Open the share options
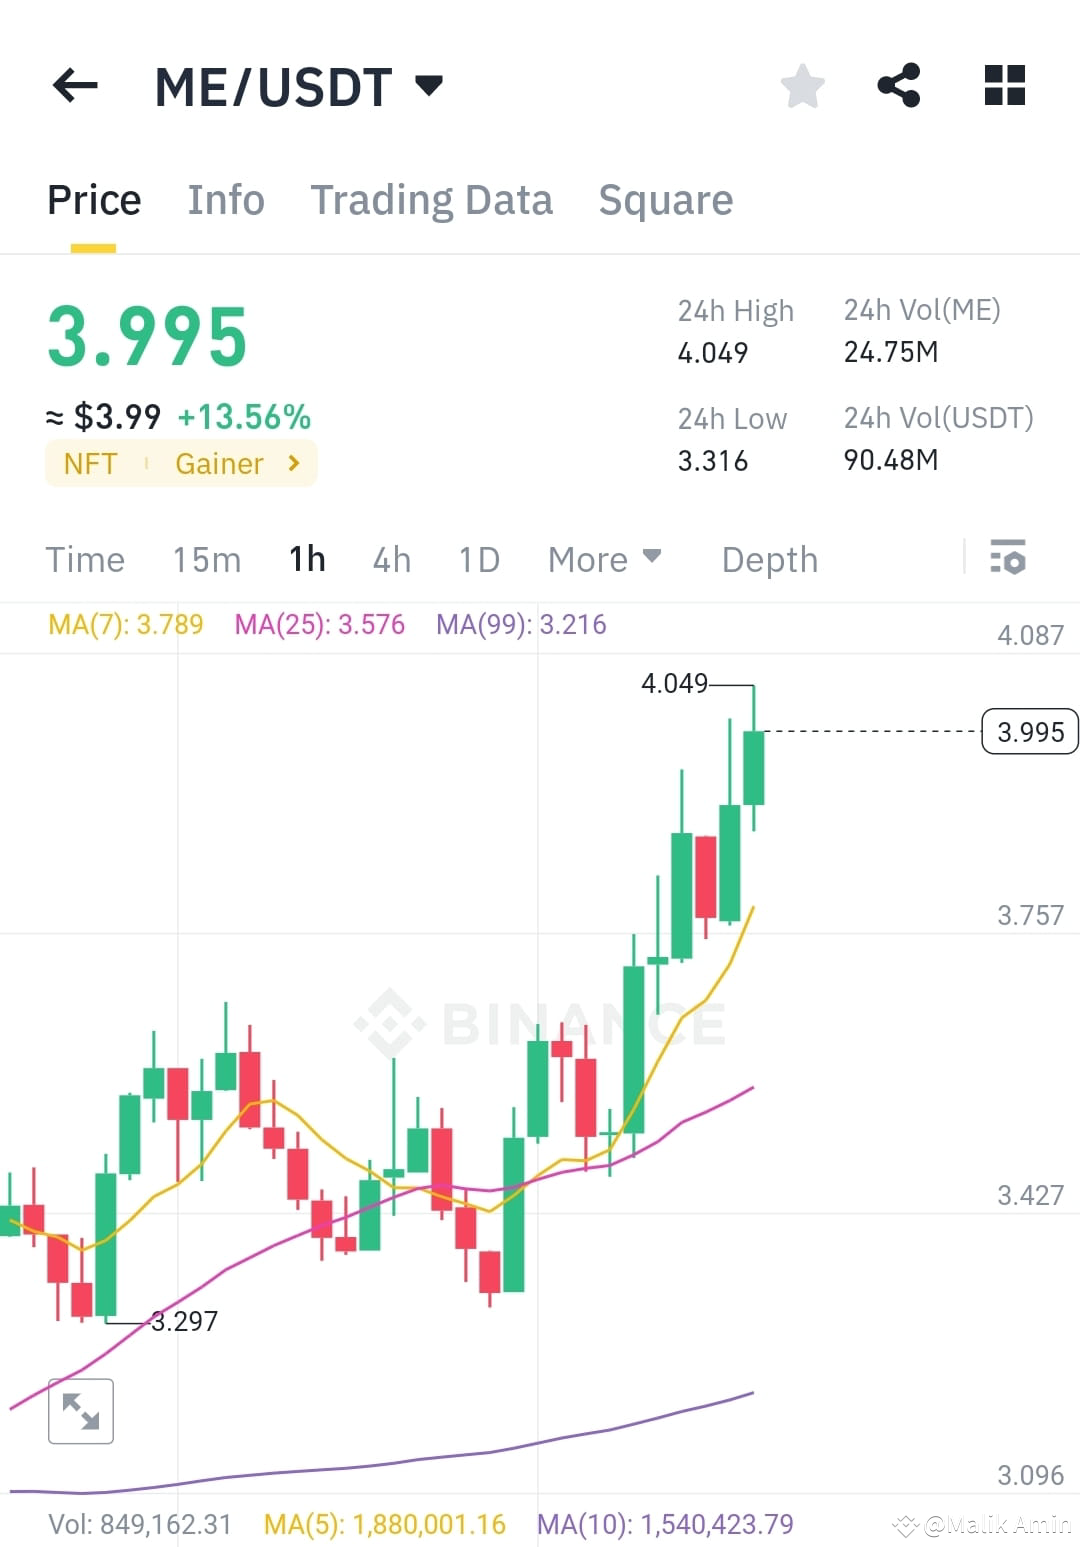 [x=899, y=86]
